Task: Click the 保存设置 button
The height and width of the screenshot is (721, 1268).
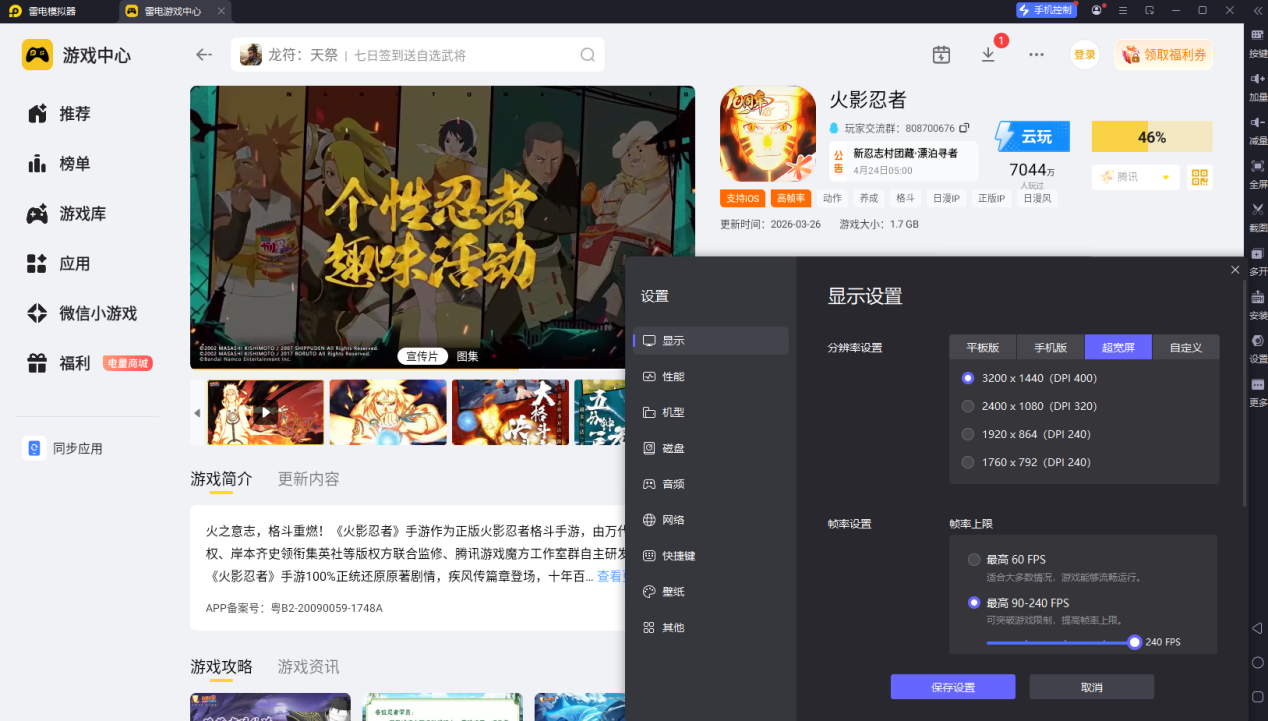Action: [953, 687]
